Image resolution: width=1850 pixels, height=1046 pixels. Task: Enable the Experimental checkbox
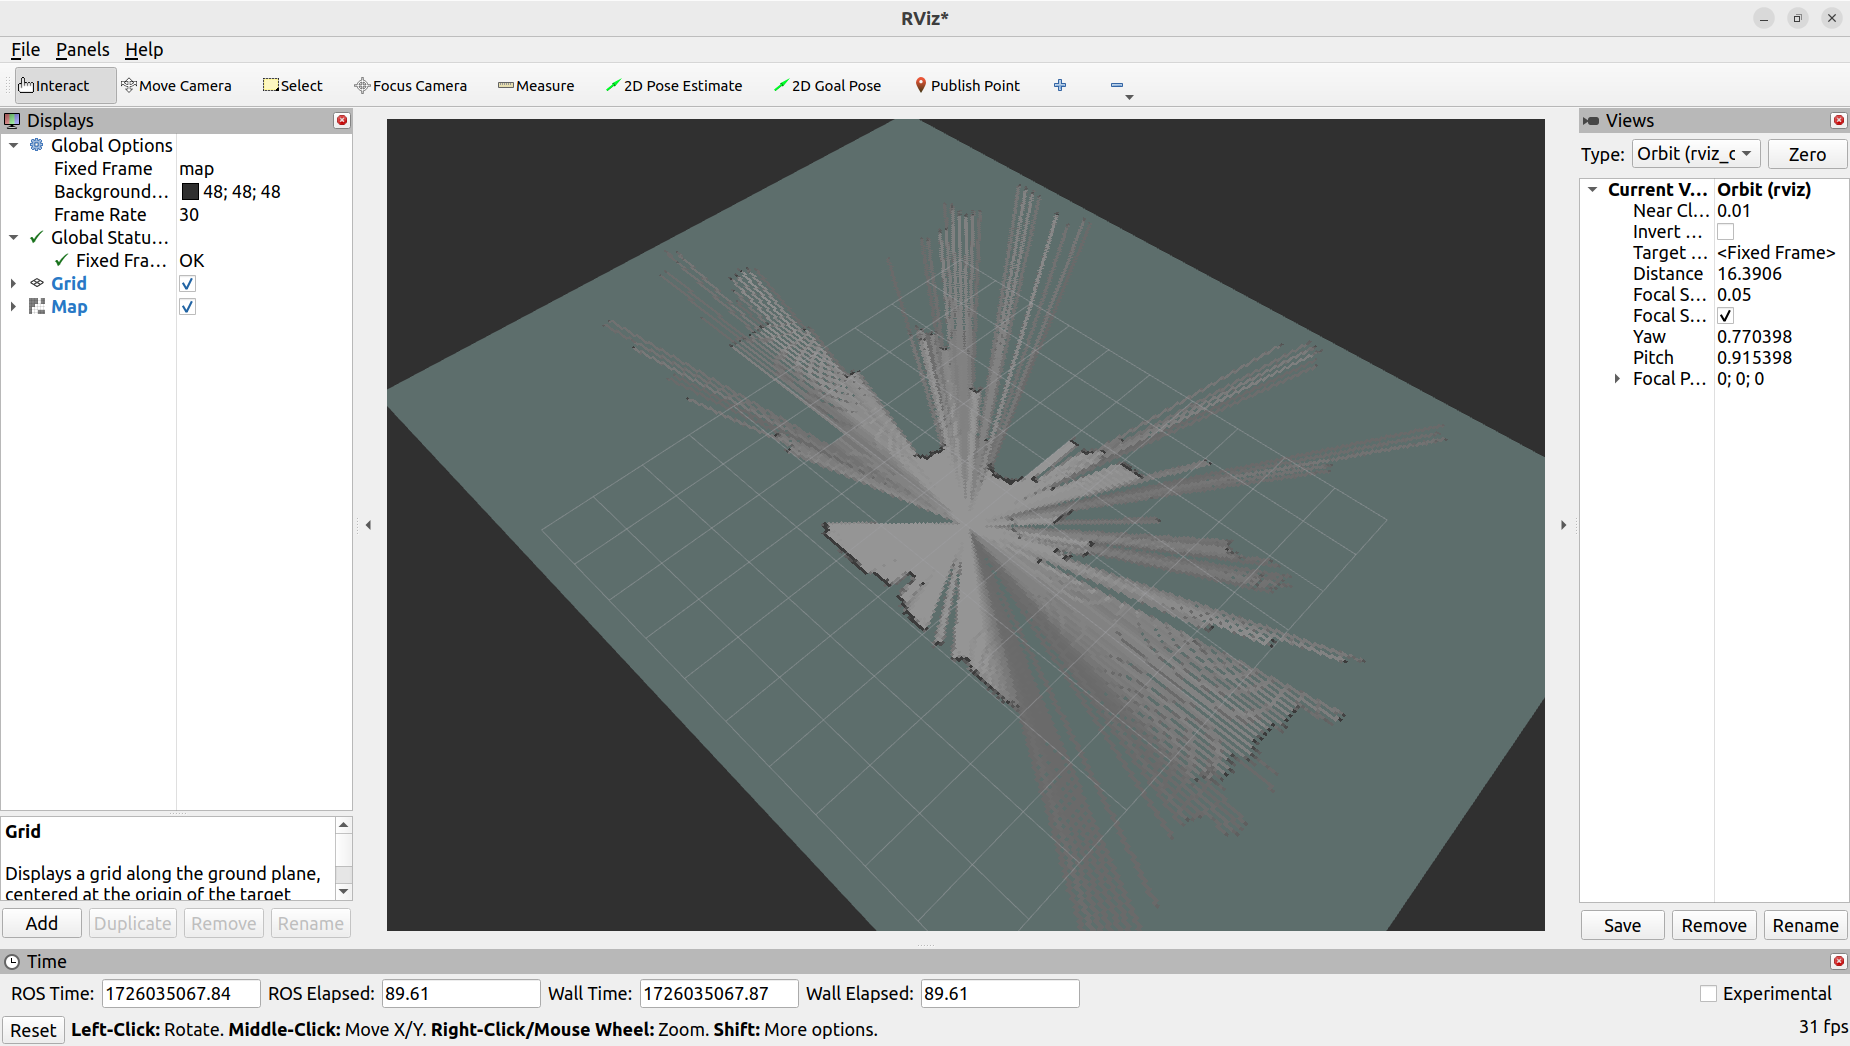click(x=1708, y=993)
